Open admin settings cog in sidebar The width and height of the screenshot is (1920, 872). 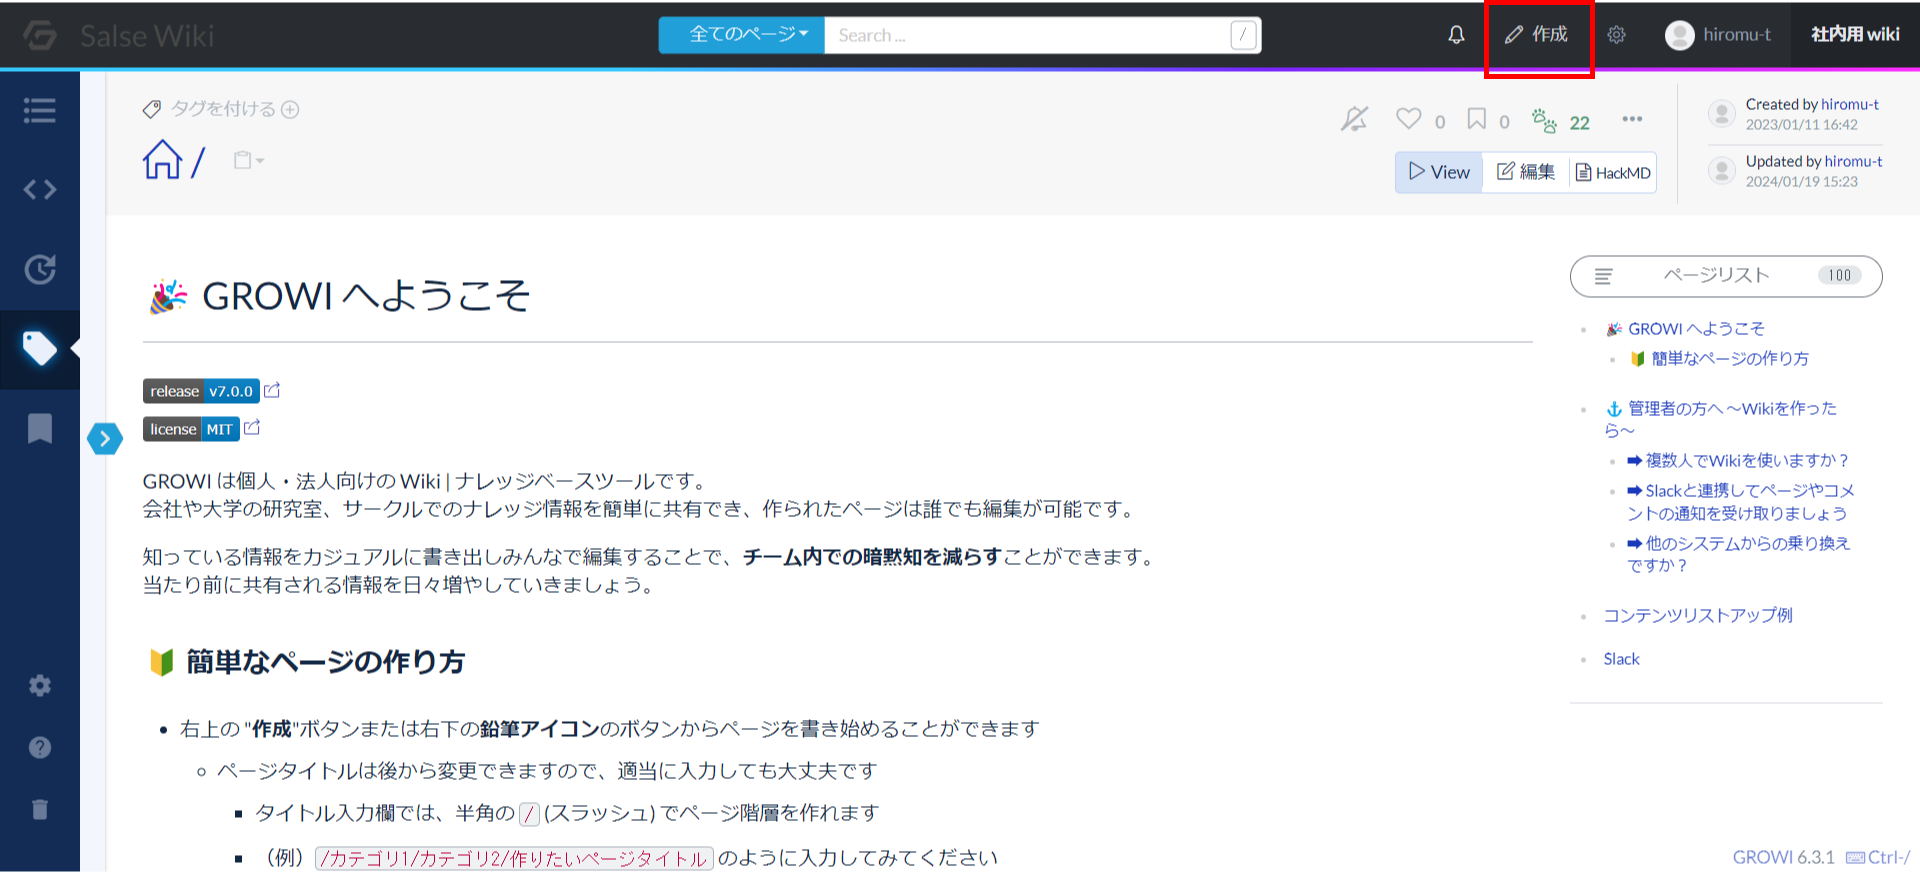(40, 685)
